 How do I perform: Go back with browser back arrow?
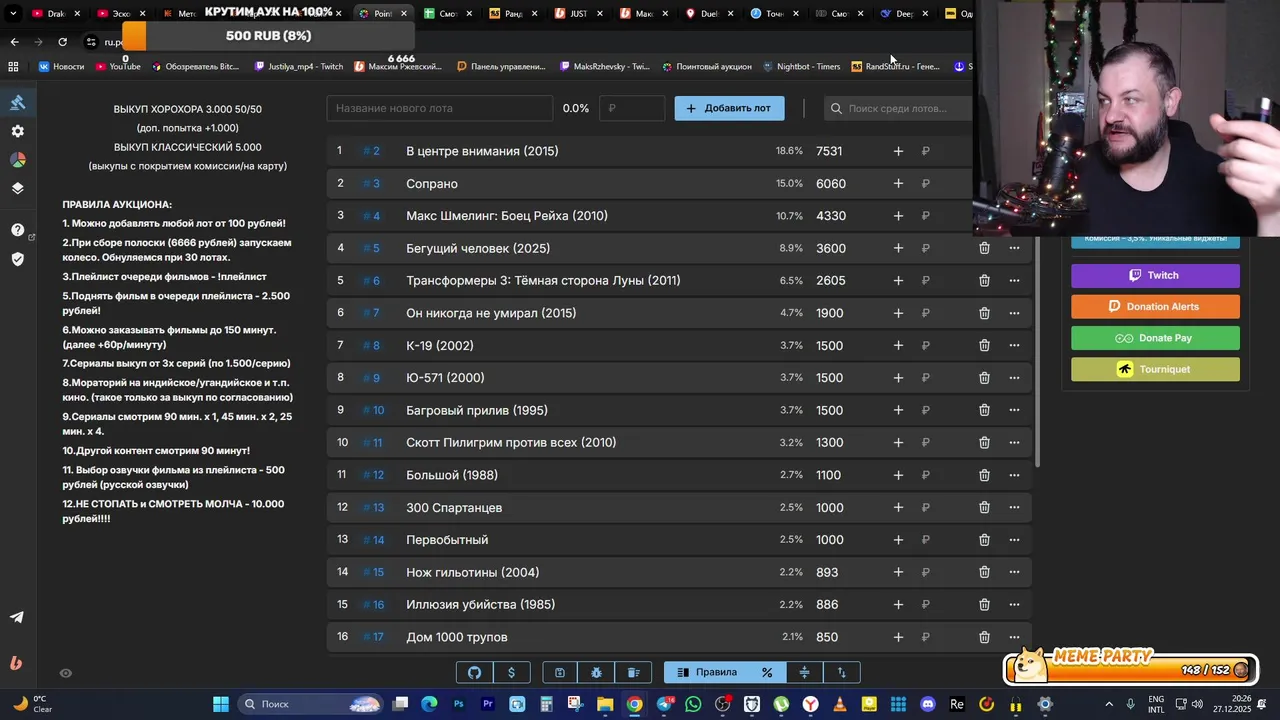tap(14, 42)
